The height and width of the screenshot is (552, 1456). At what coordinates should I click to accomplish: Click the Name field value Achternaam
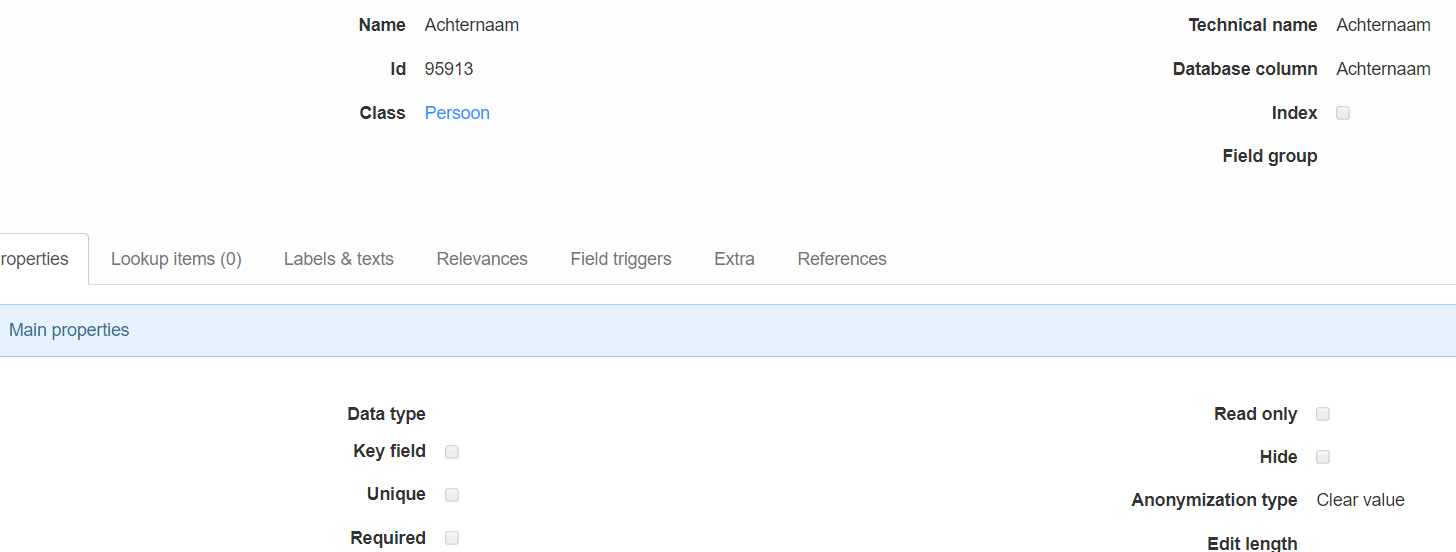click(471, 25)
